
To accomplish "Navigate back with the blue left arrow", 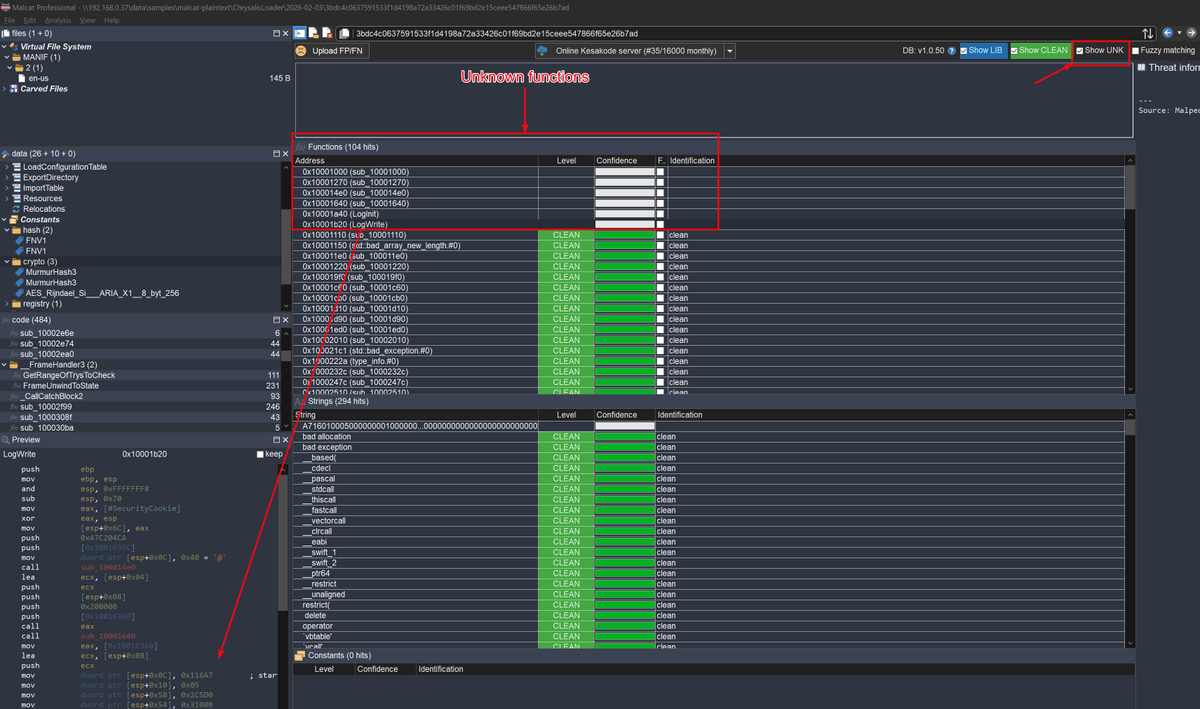I will click(1167, 33).
